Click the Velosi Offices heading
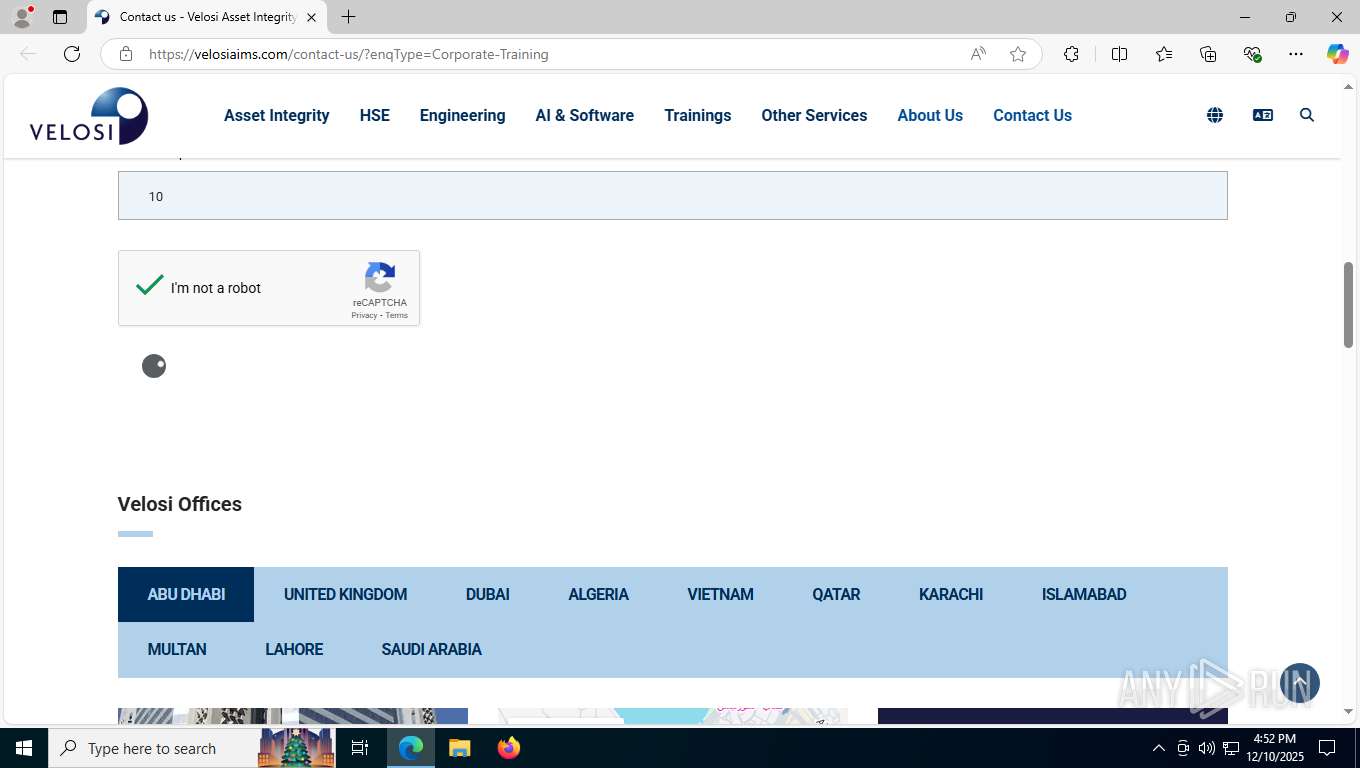Viewport: 1360px width, 768px height. pos(180,504)
